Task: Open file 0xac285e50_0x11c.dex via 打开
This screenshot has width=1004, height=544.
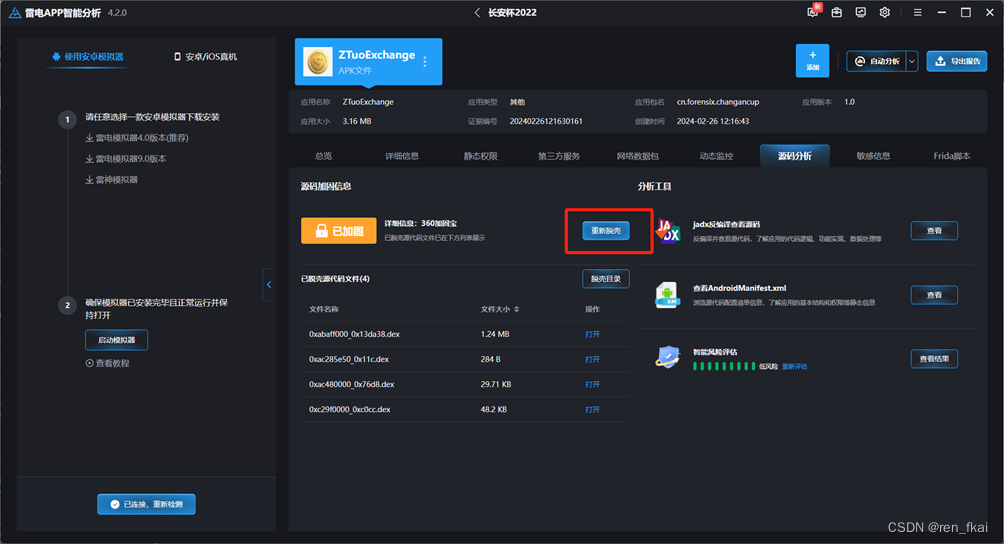Action: click(592, 359)
